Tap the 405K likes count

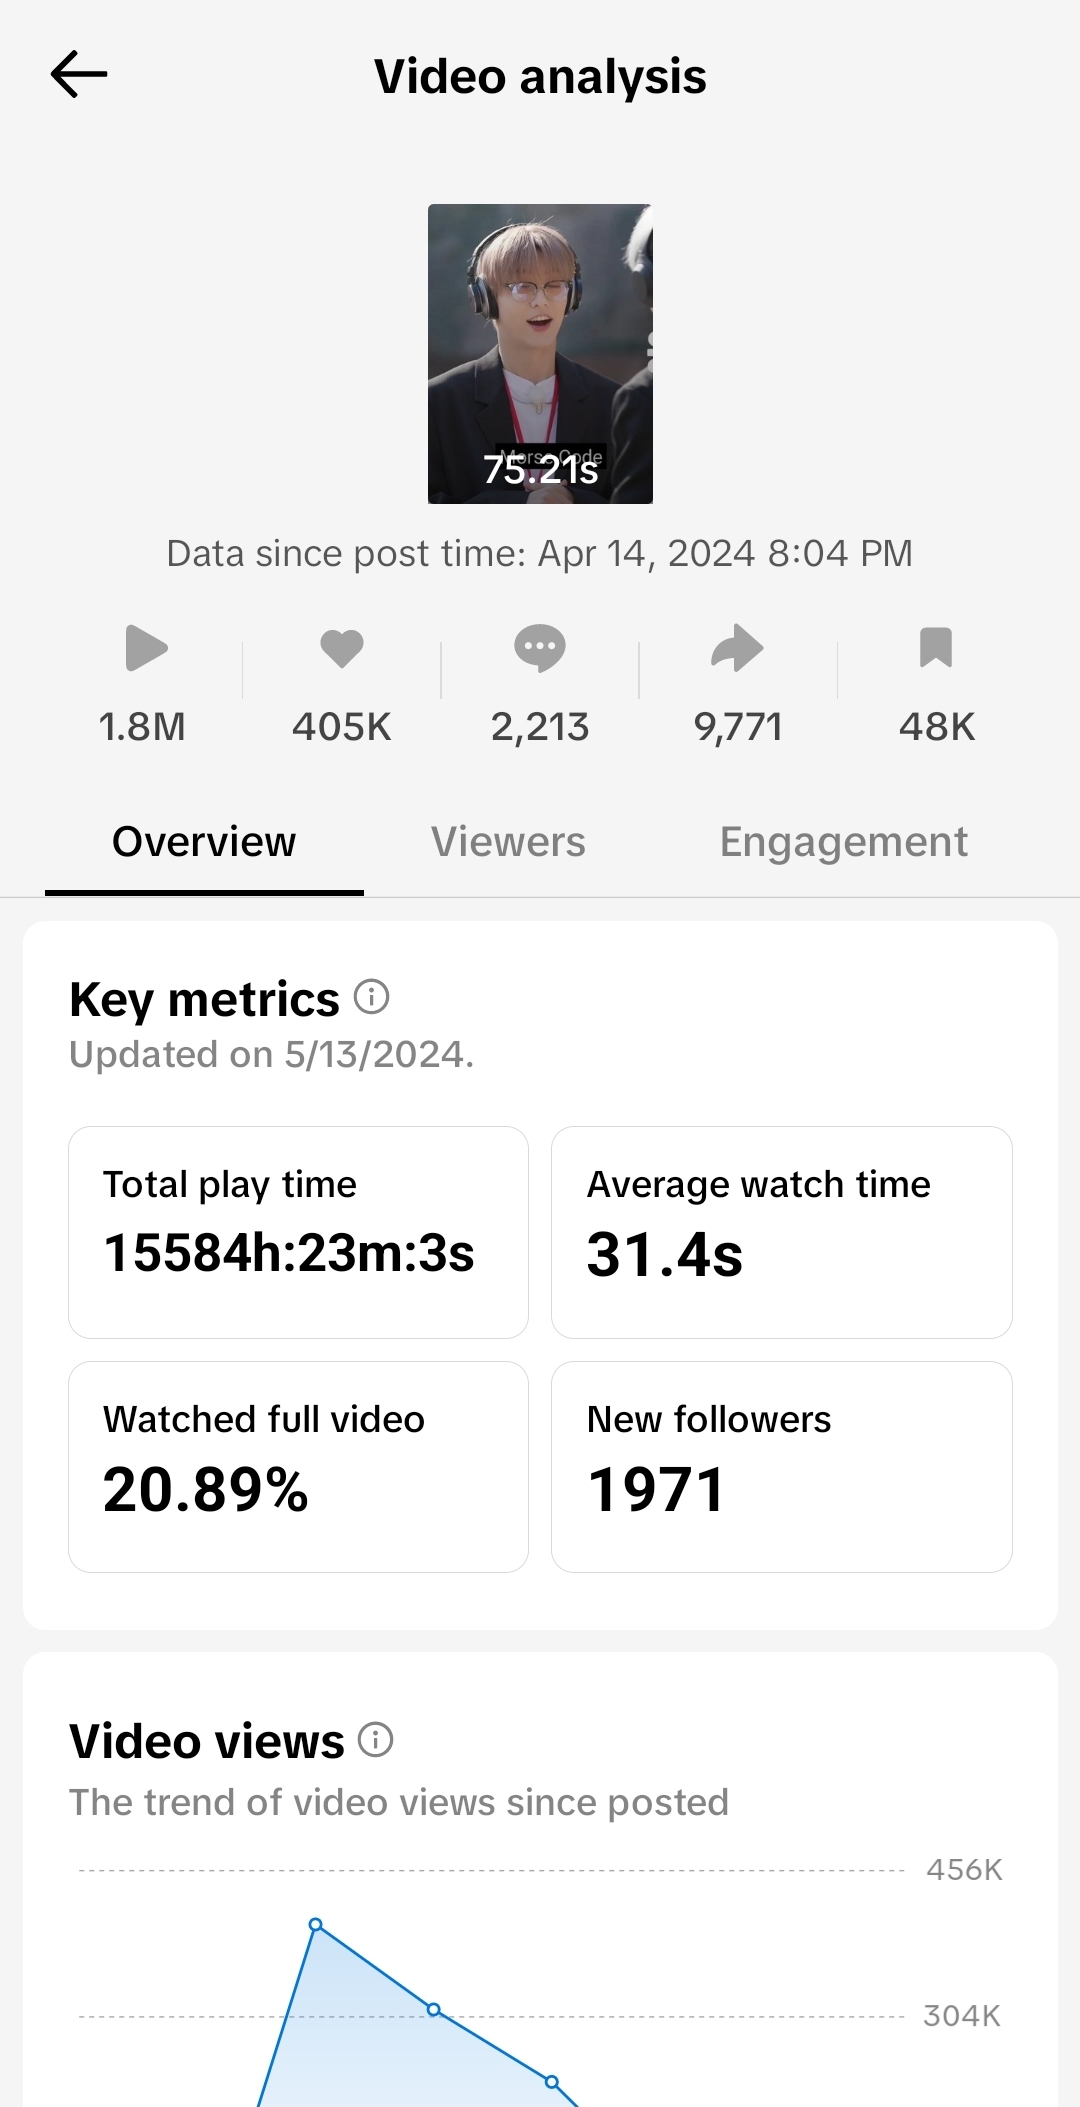click(x=342, y=727)
